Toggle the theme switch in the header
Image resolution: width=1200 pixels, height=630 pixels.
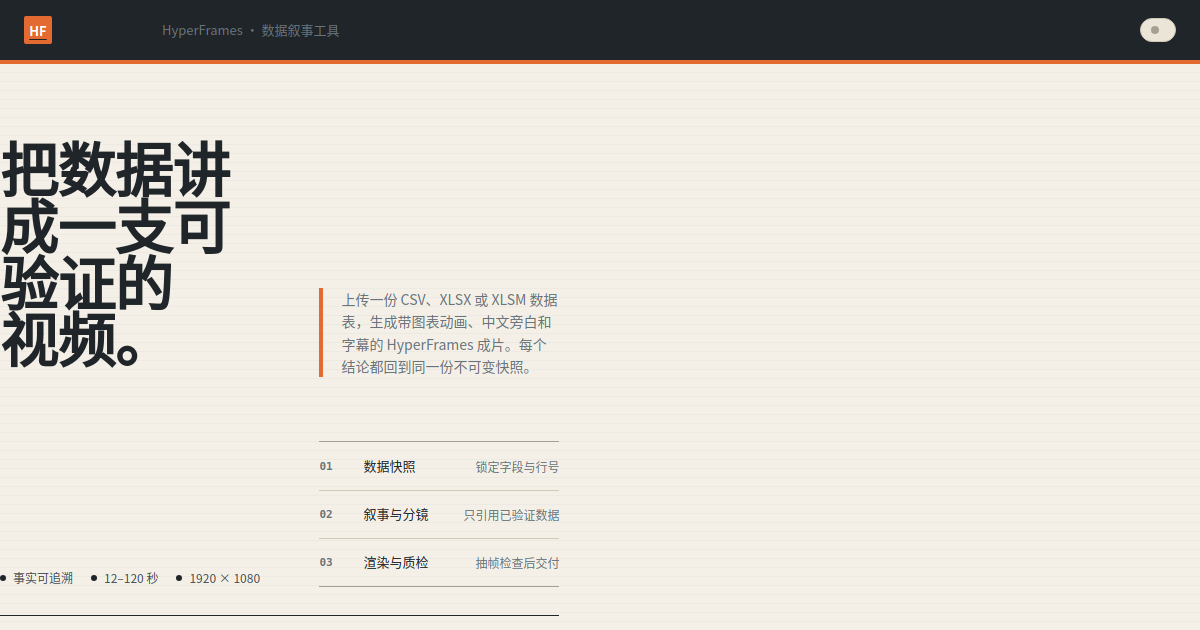pyautogui.click(x=1158, y=30)
